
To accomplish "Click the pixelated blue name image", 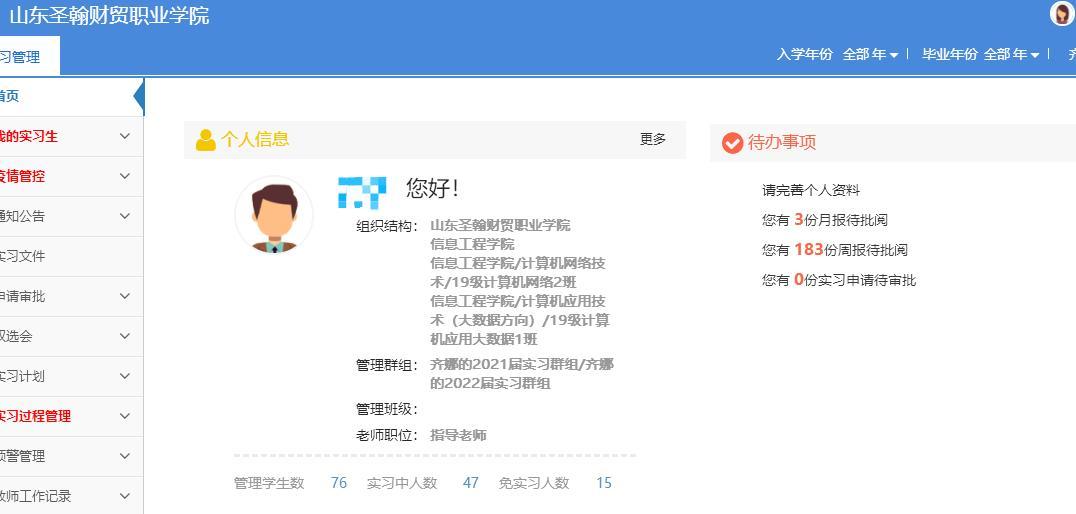I will tap(362, 192).
